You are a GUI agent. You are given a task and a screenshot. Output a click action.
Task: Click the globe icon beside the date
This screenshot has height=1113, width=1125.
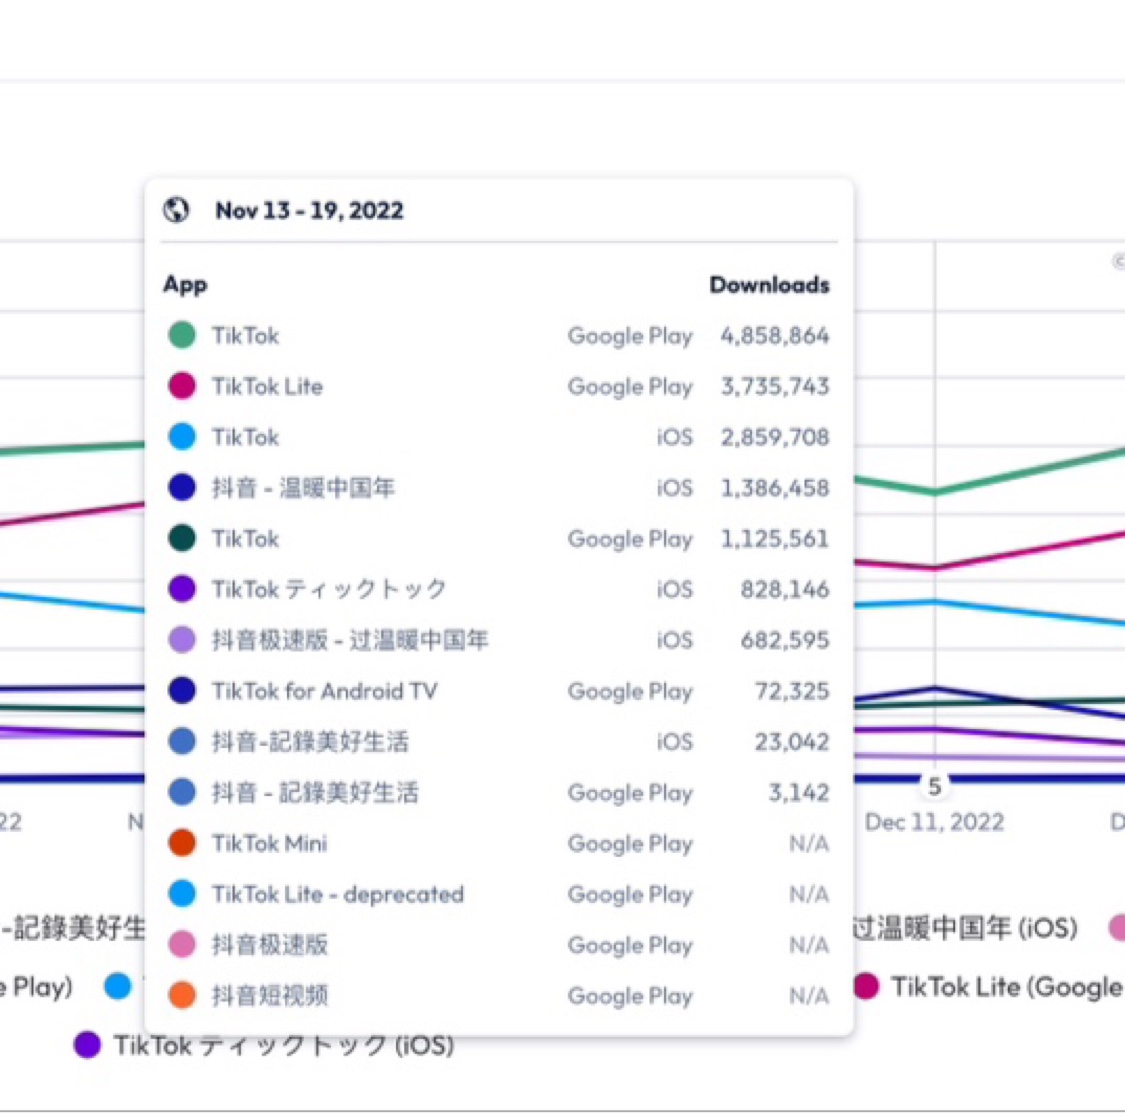click(176, 210)
